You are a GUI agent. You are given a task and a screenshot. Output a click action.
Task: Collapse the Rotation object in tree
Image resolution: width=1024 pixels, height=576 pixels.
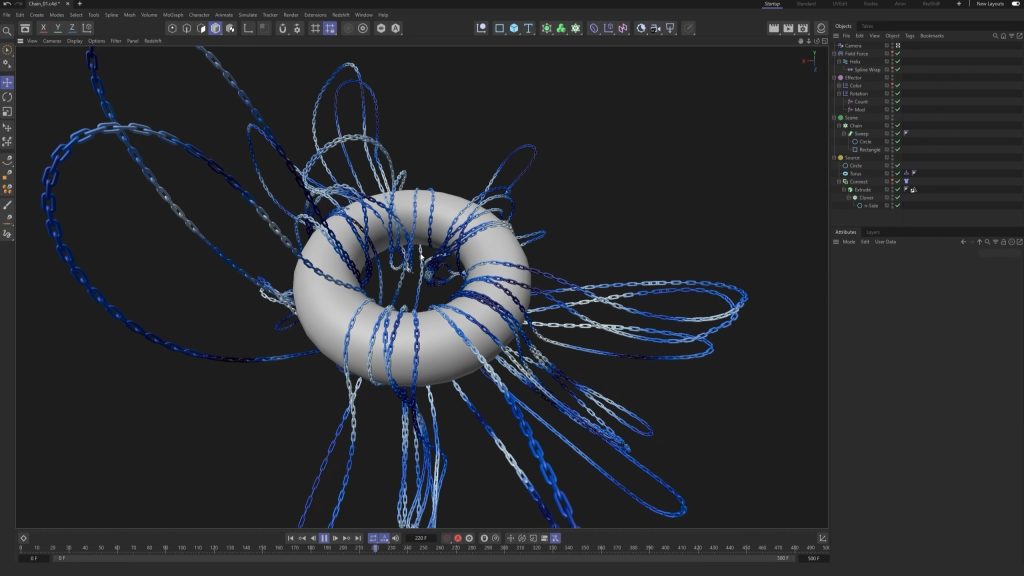point(839,93)
